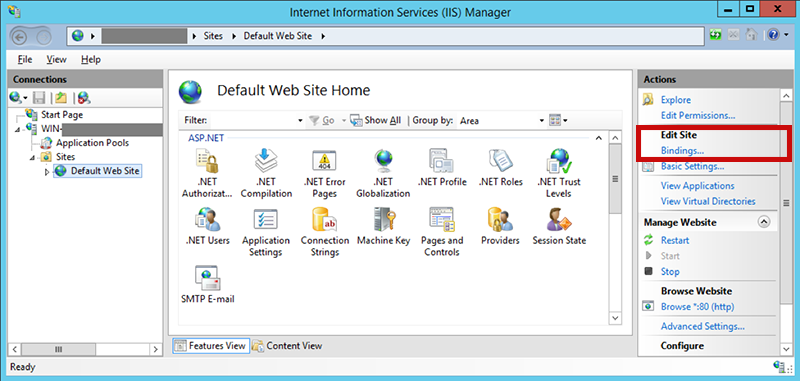Click the Home icon in top toolbar

(751, 35)
